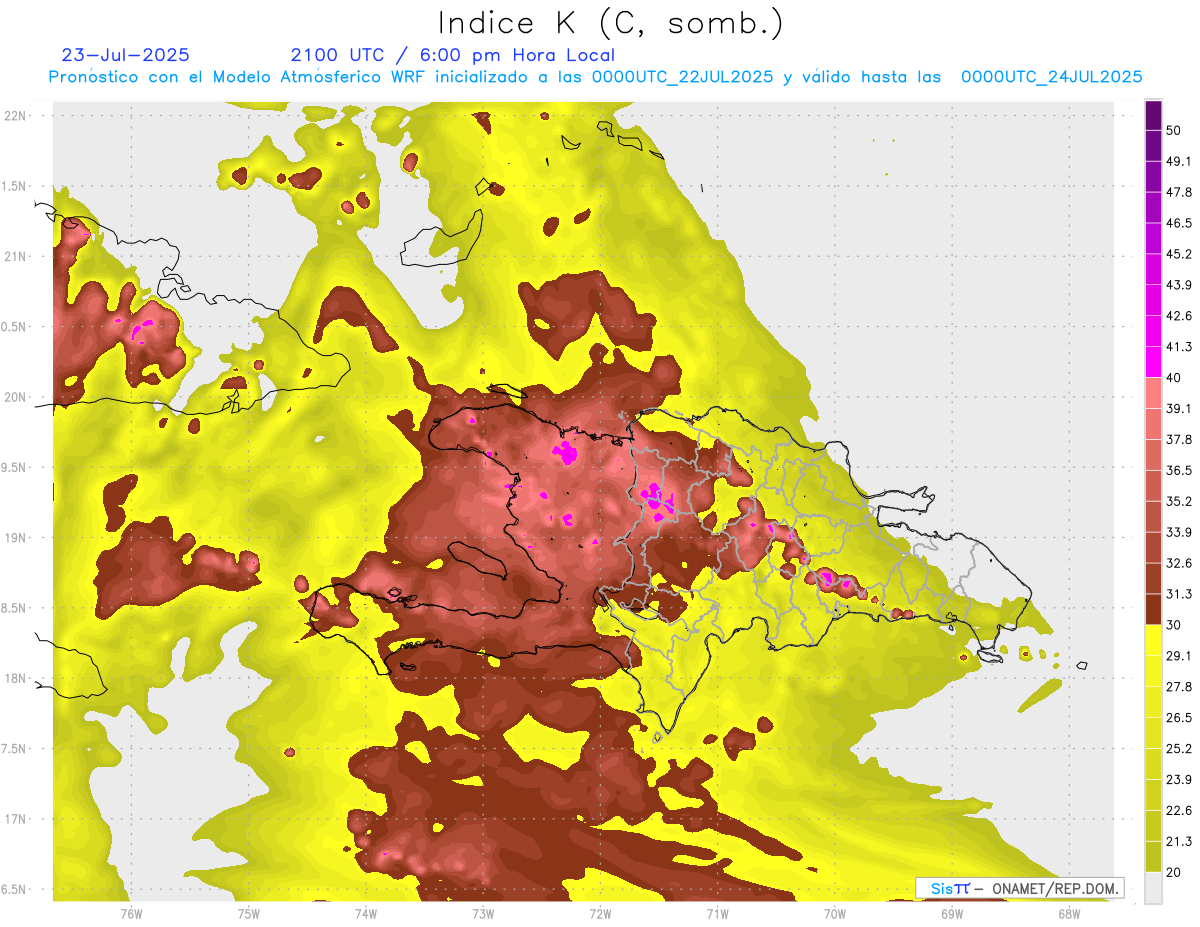Click colorbar value "35.2"

[1178, 501]
